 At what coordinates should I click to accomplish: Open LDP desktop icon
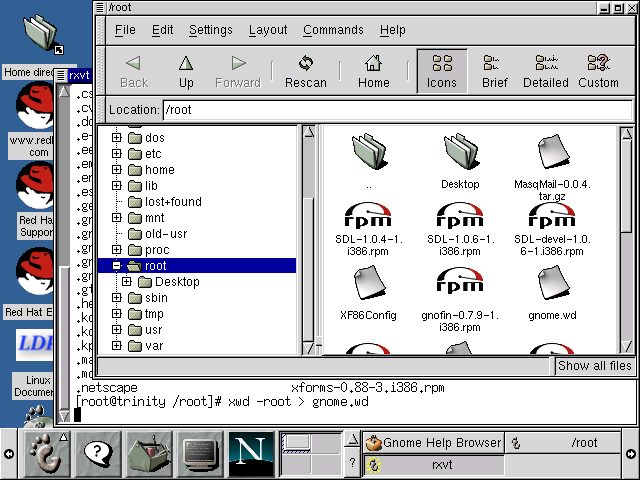click(x=35, y=344)
